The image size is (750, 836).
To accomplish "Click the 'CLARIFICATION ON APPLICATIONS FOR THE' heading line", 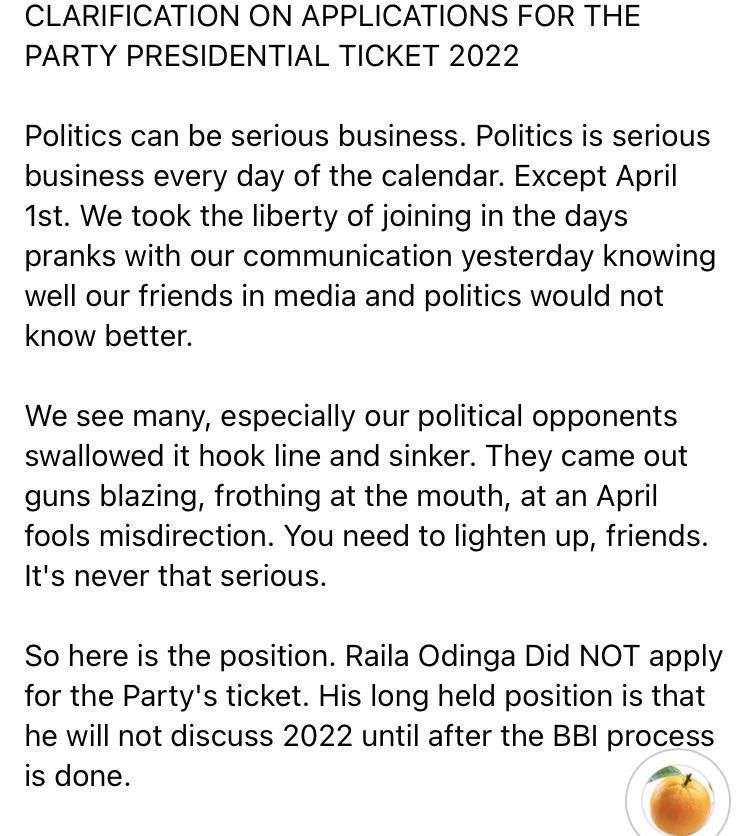I will tap(332, 16).
